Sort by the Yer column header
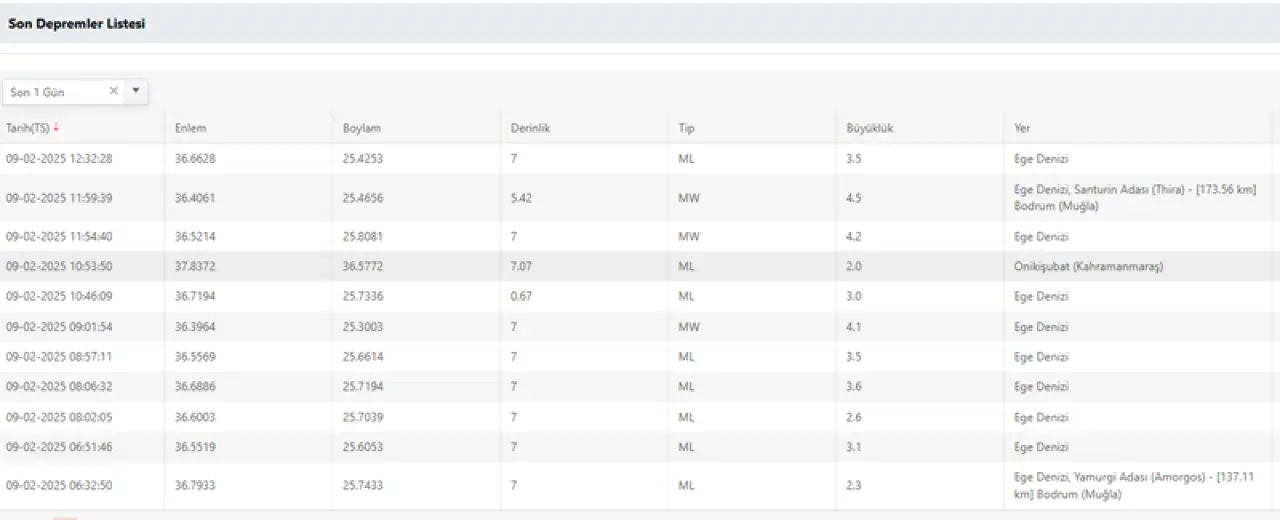Image resolution: width=1280 pixels, height=520 pixels. pos(1022,128)
